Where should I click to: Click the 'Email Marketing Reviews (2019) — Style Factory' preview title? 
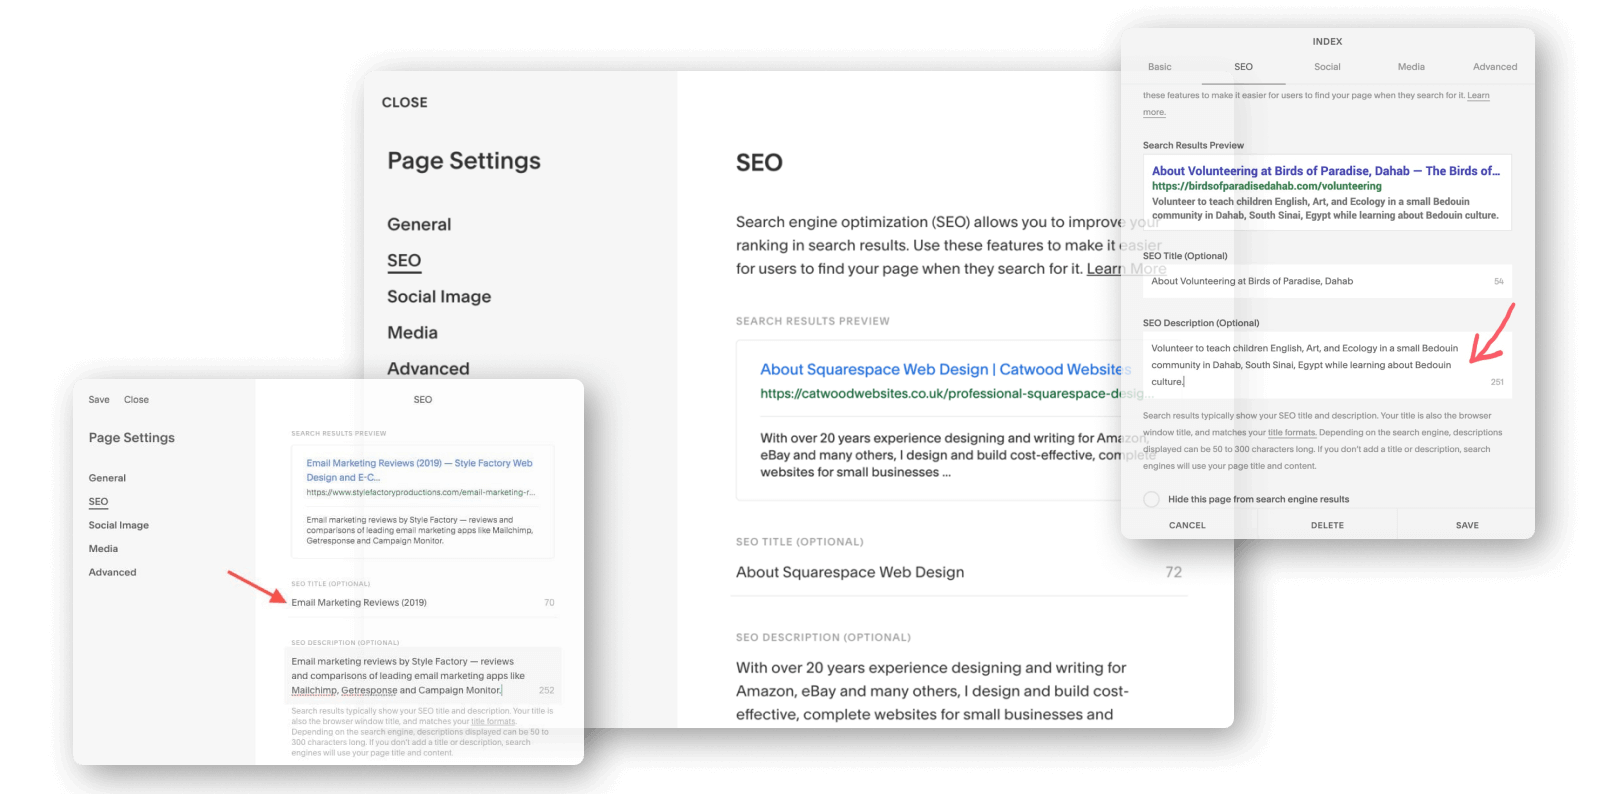[x=419, y=470]
